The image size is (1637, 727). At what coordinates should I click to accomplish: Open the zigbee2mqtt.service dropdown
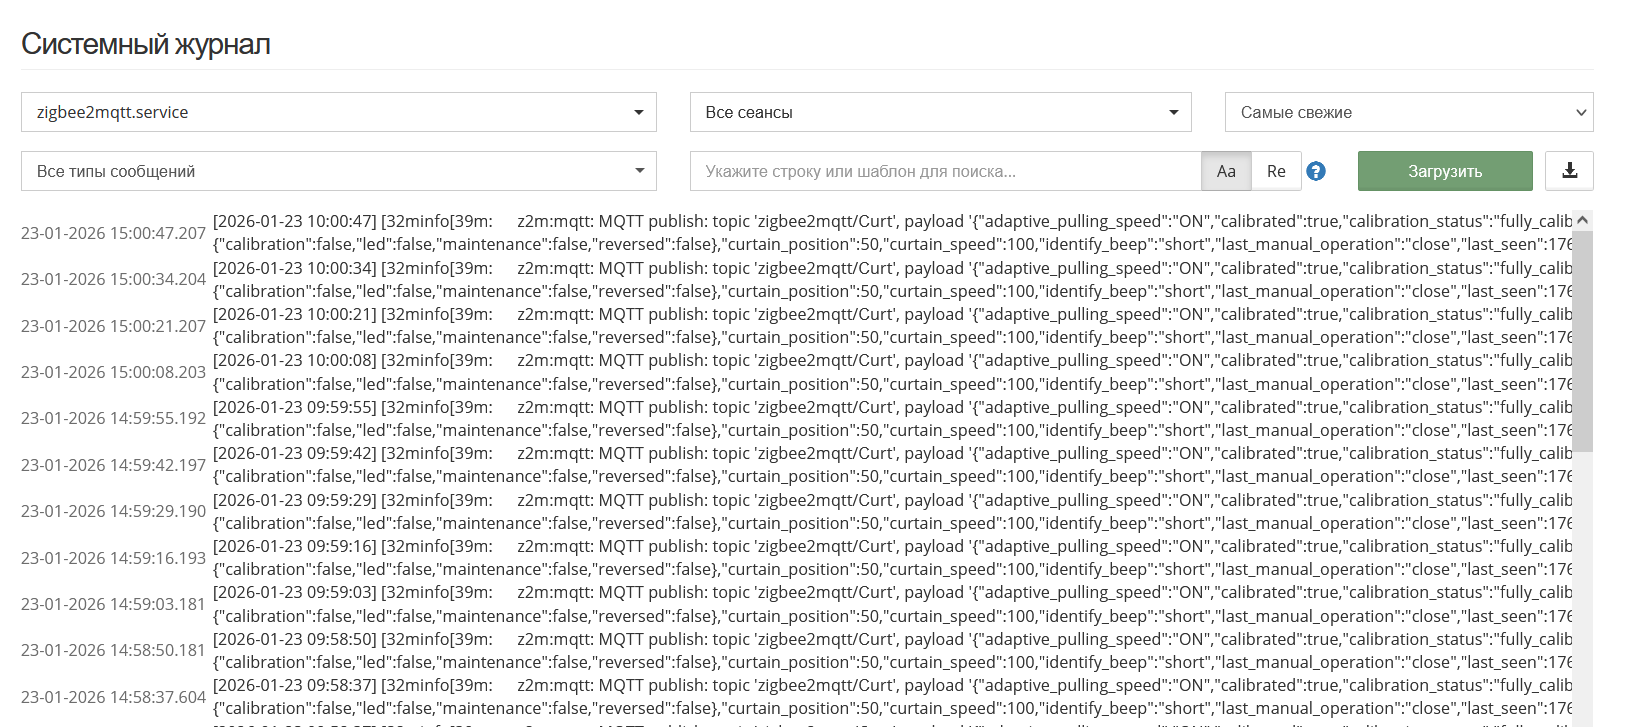[338, 112]
